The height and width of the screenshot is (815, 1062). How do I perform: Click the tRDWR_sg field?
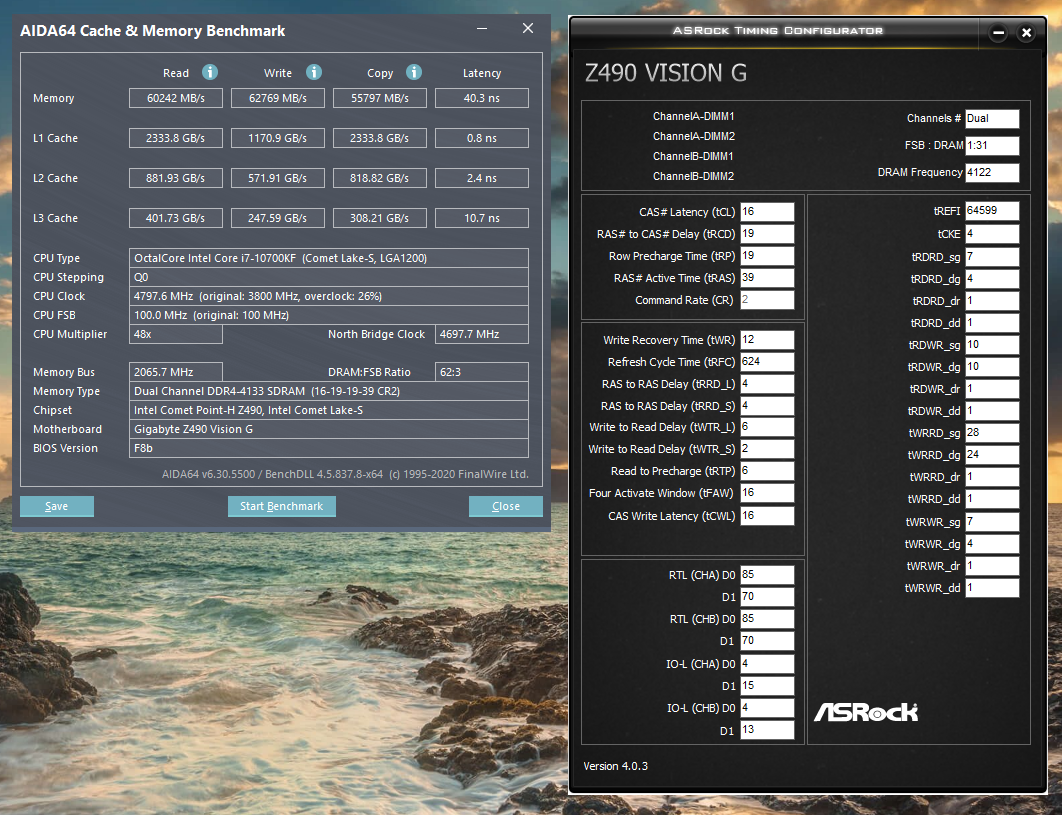coord(992,345)
